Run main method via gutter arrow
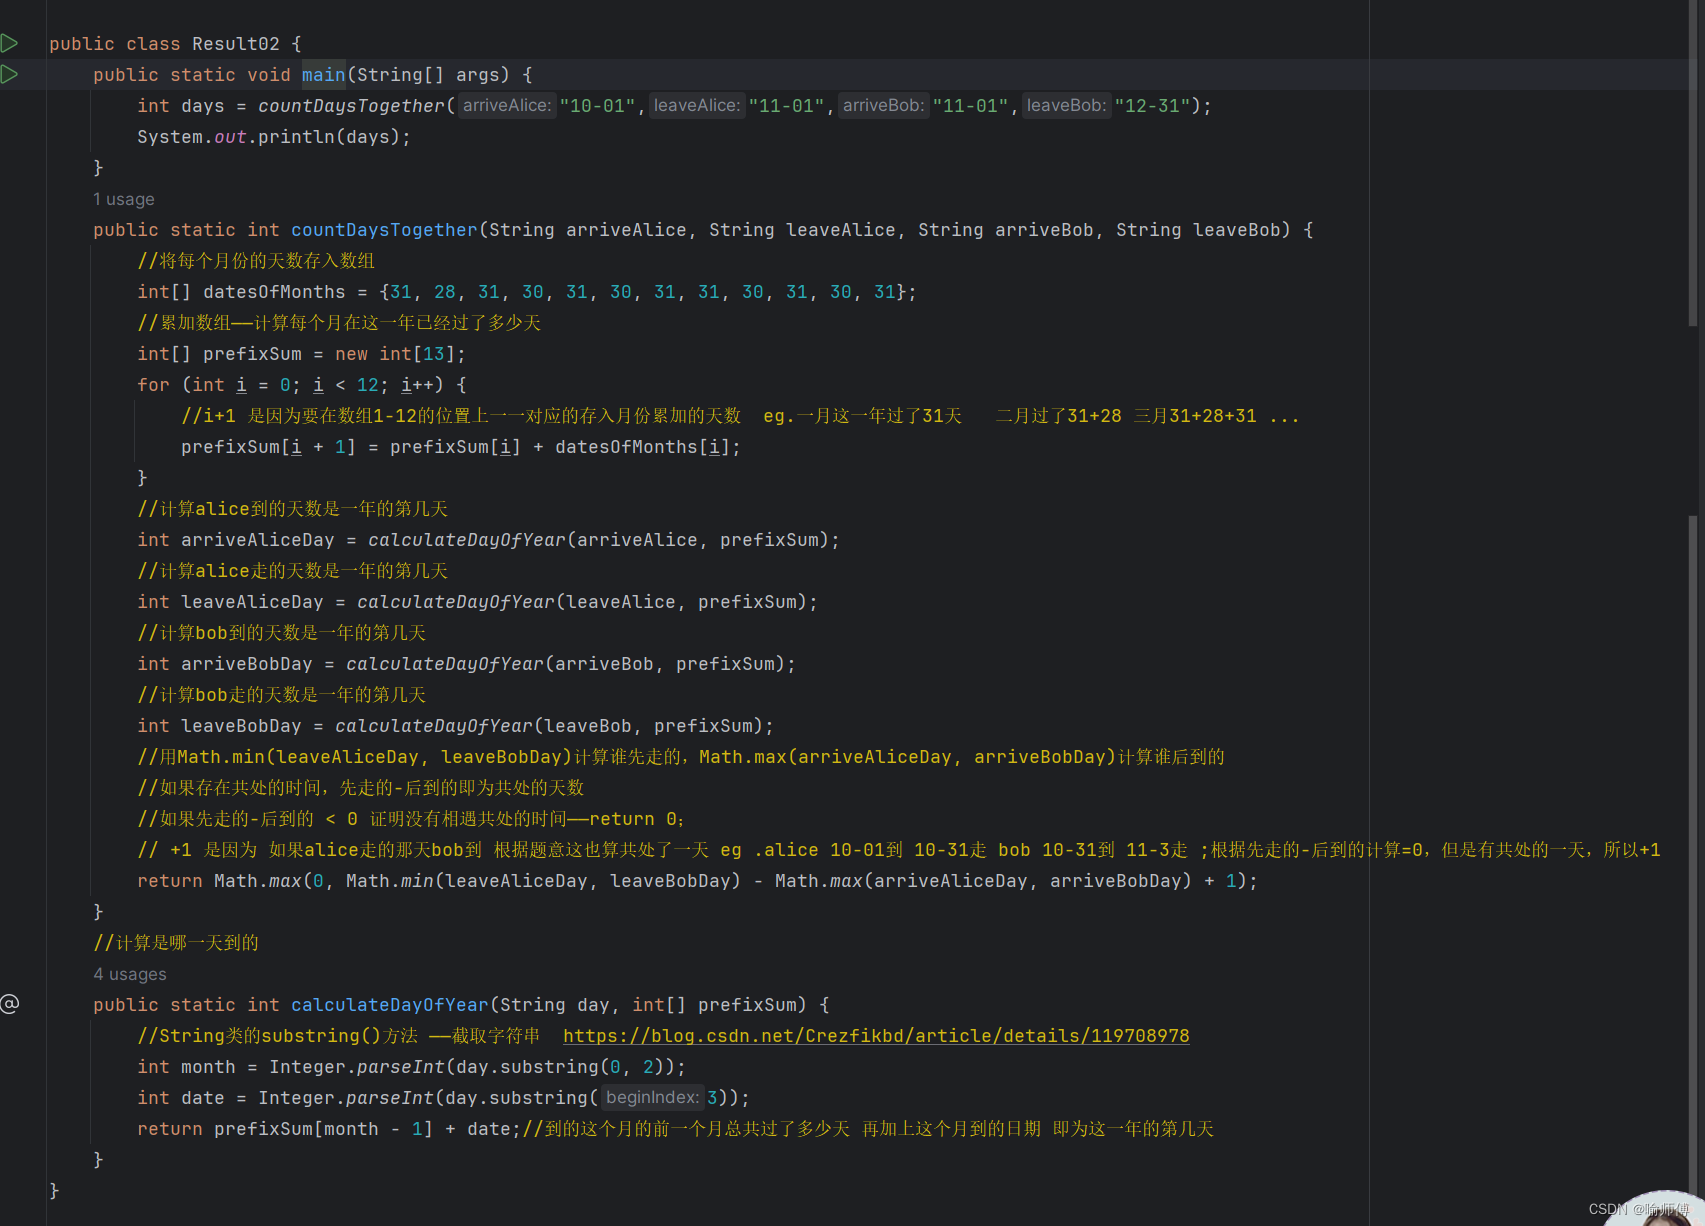Viewport: 1705px width, 1226px height. point(9,74)
